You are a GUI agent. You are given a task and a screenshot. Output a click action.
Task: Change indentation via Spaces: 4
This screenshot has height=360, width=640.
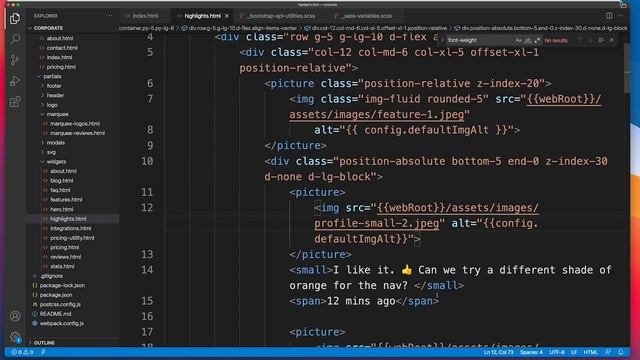coord(531,352)
